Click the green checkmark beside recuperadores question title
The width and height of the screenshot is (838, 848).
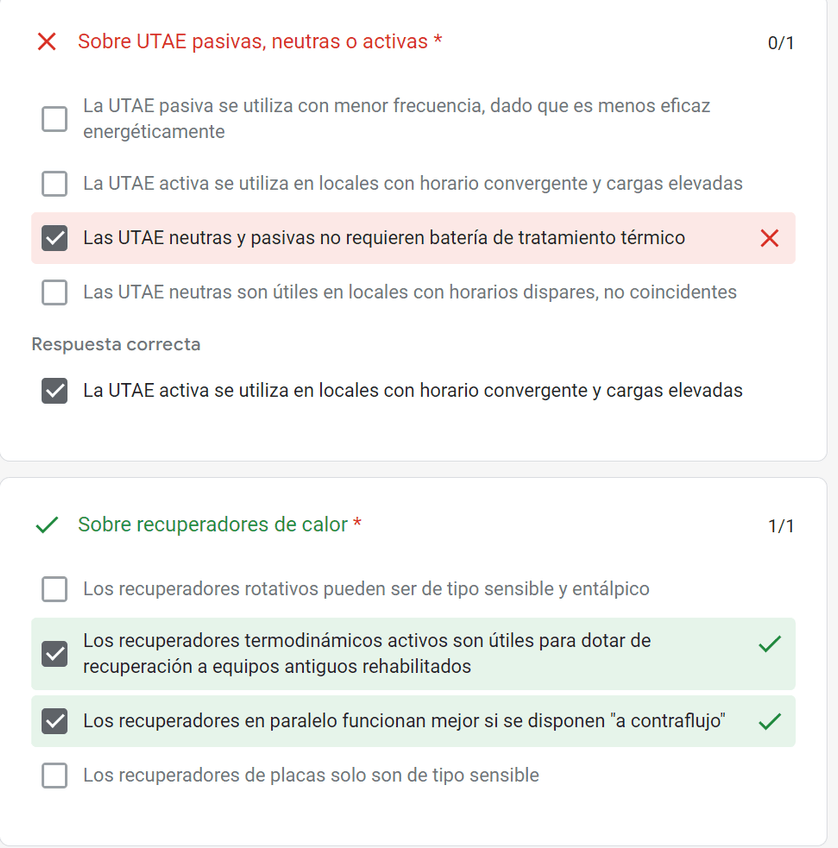coord(46,525)
